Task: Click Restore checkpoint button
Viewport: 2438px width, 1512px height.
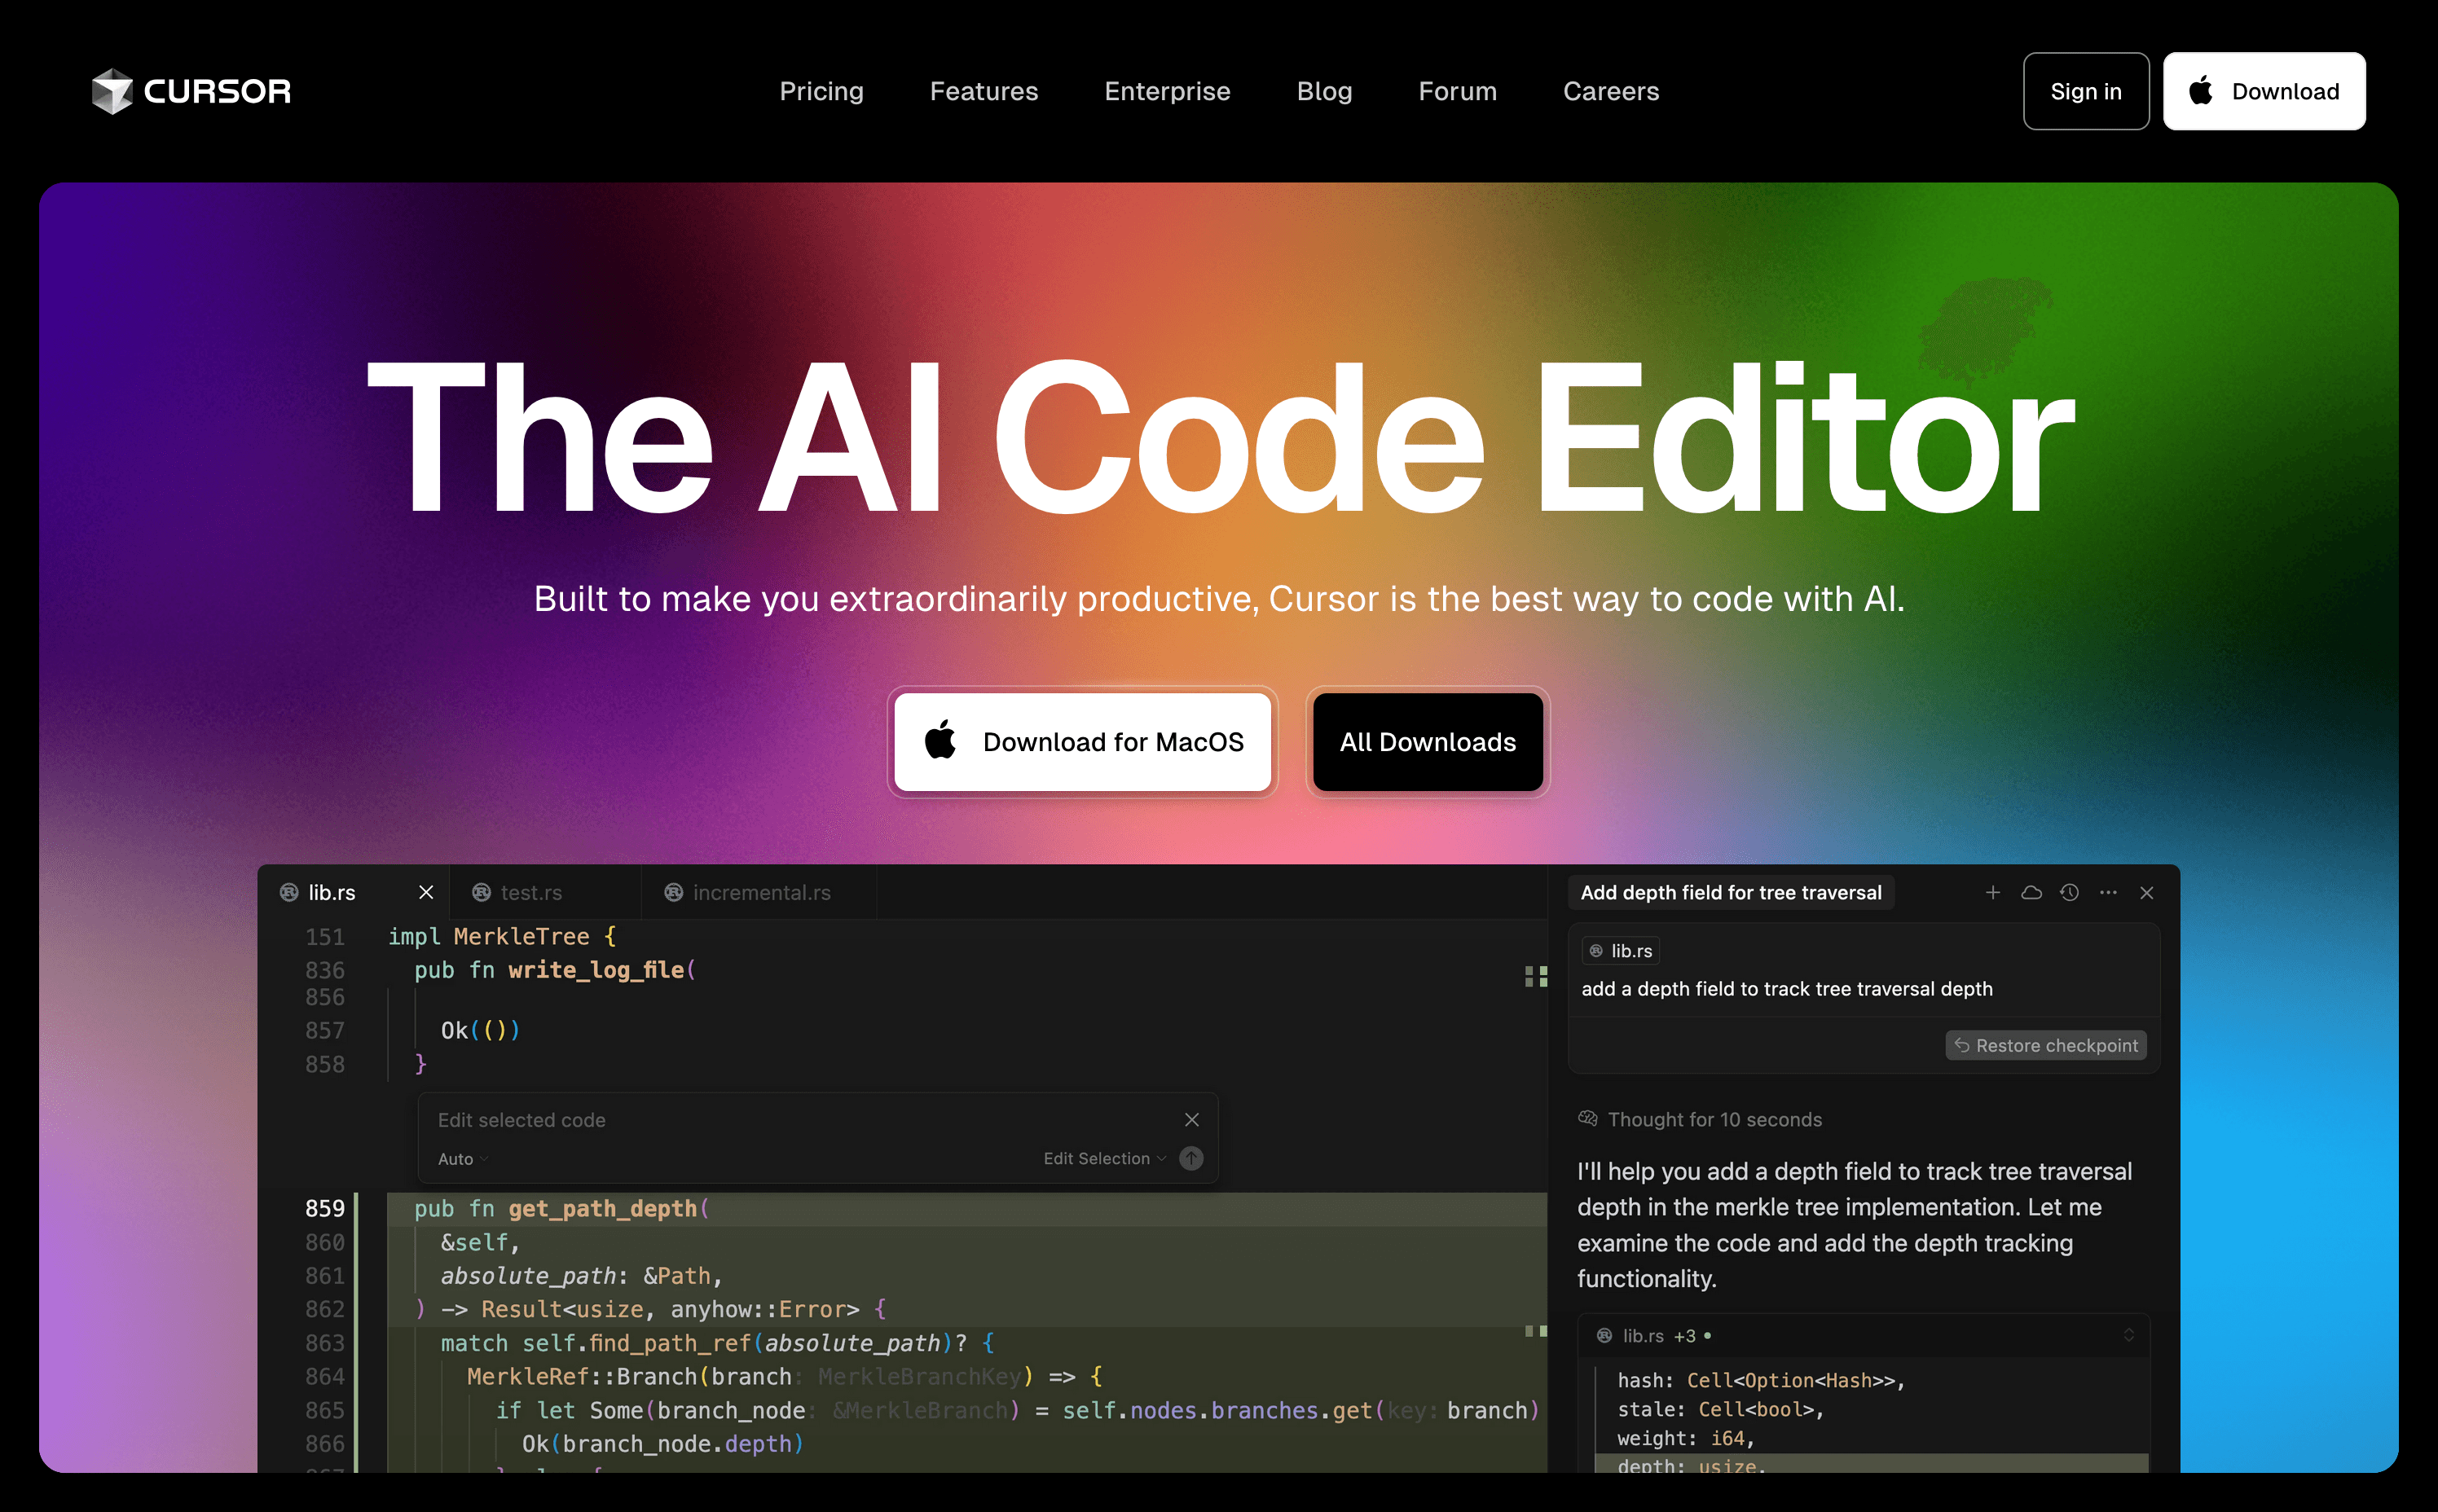Action: [x=2045, y=1045]
